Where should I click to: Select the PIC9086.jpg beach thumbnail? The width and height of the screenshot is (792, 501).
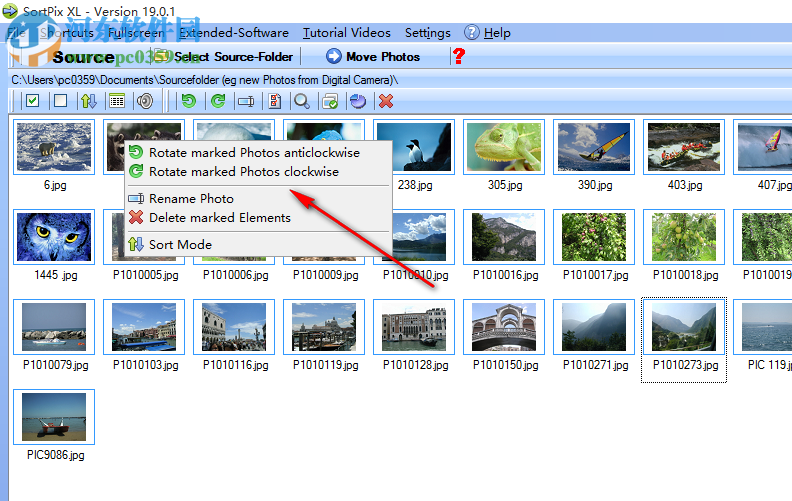pyautogui.click(x=54, y=417)
